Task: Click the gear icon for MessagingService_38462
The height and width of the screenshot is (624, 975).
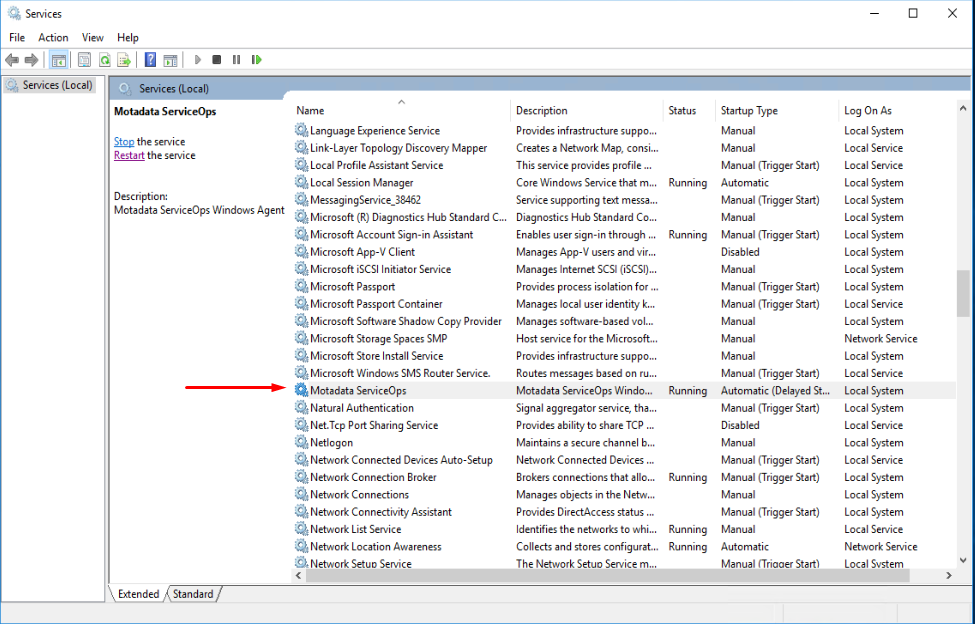Action: pyautogui.click(x=302, y=200)
